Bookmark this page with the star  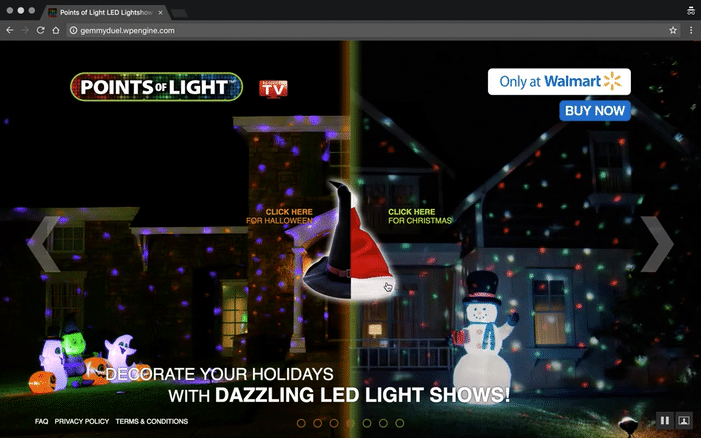pyautogui.click(x=673, y=30)
